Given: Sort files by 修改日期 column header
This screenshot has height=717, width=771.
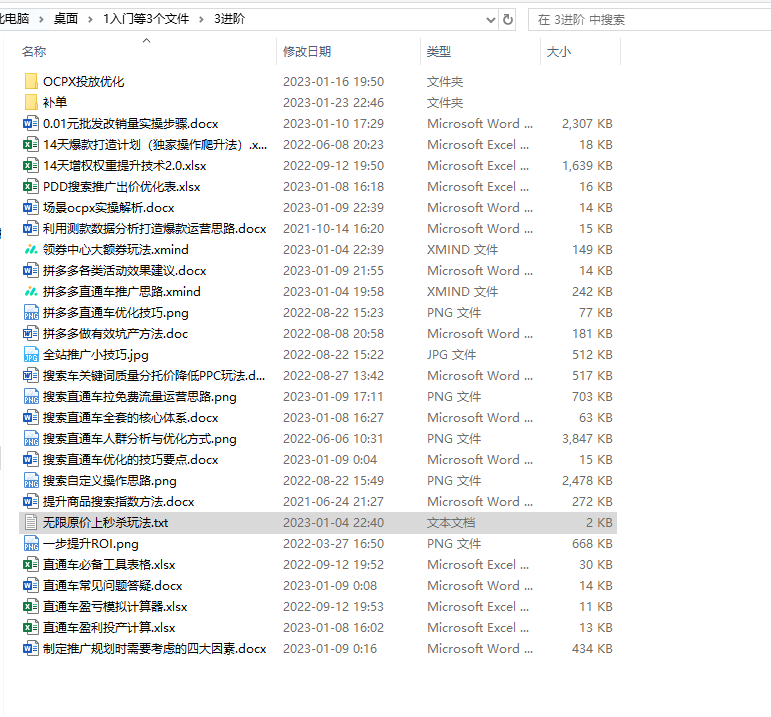Looking at the screenshot, I should (x=307, y=51).
